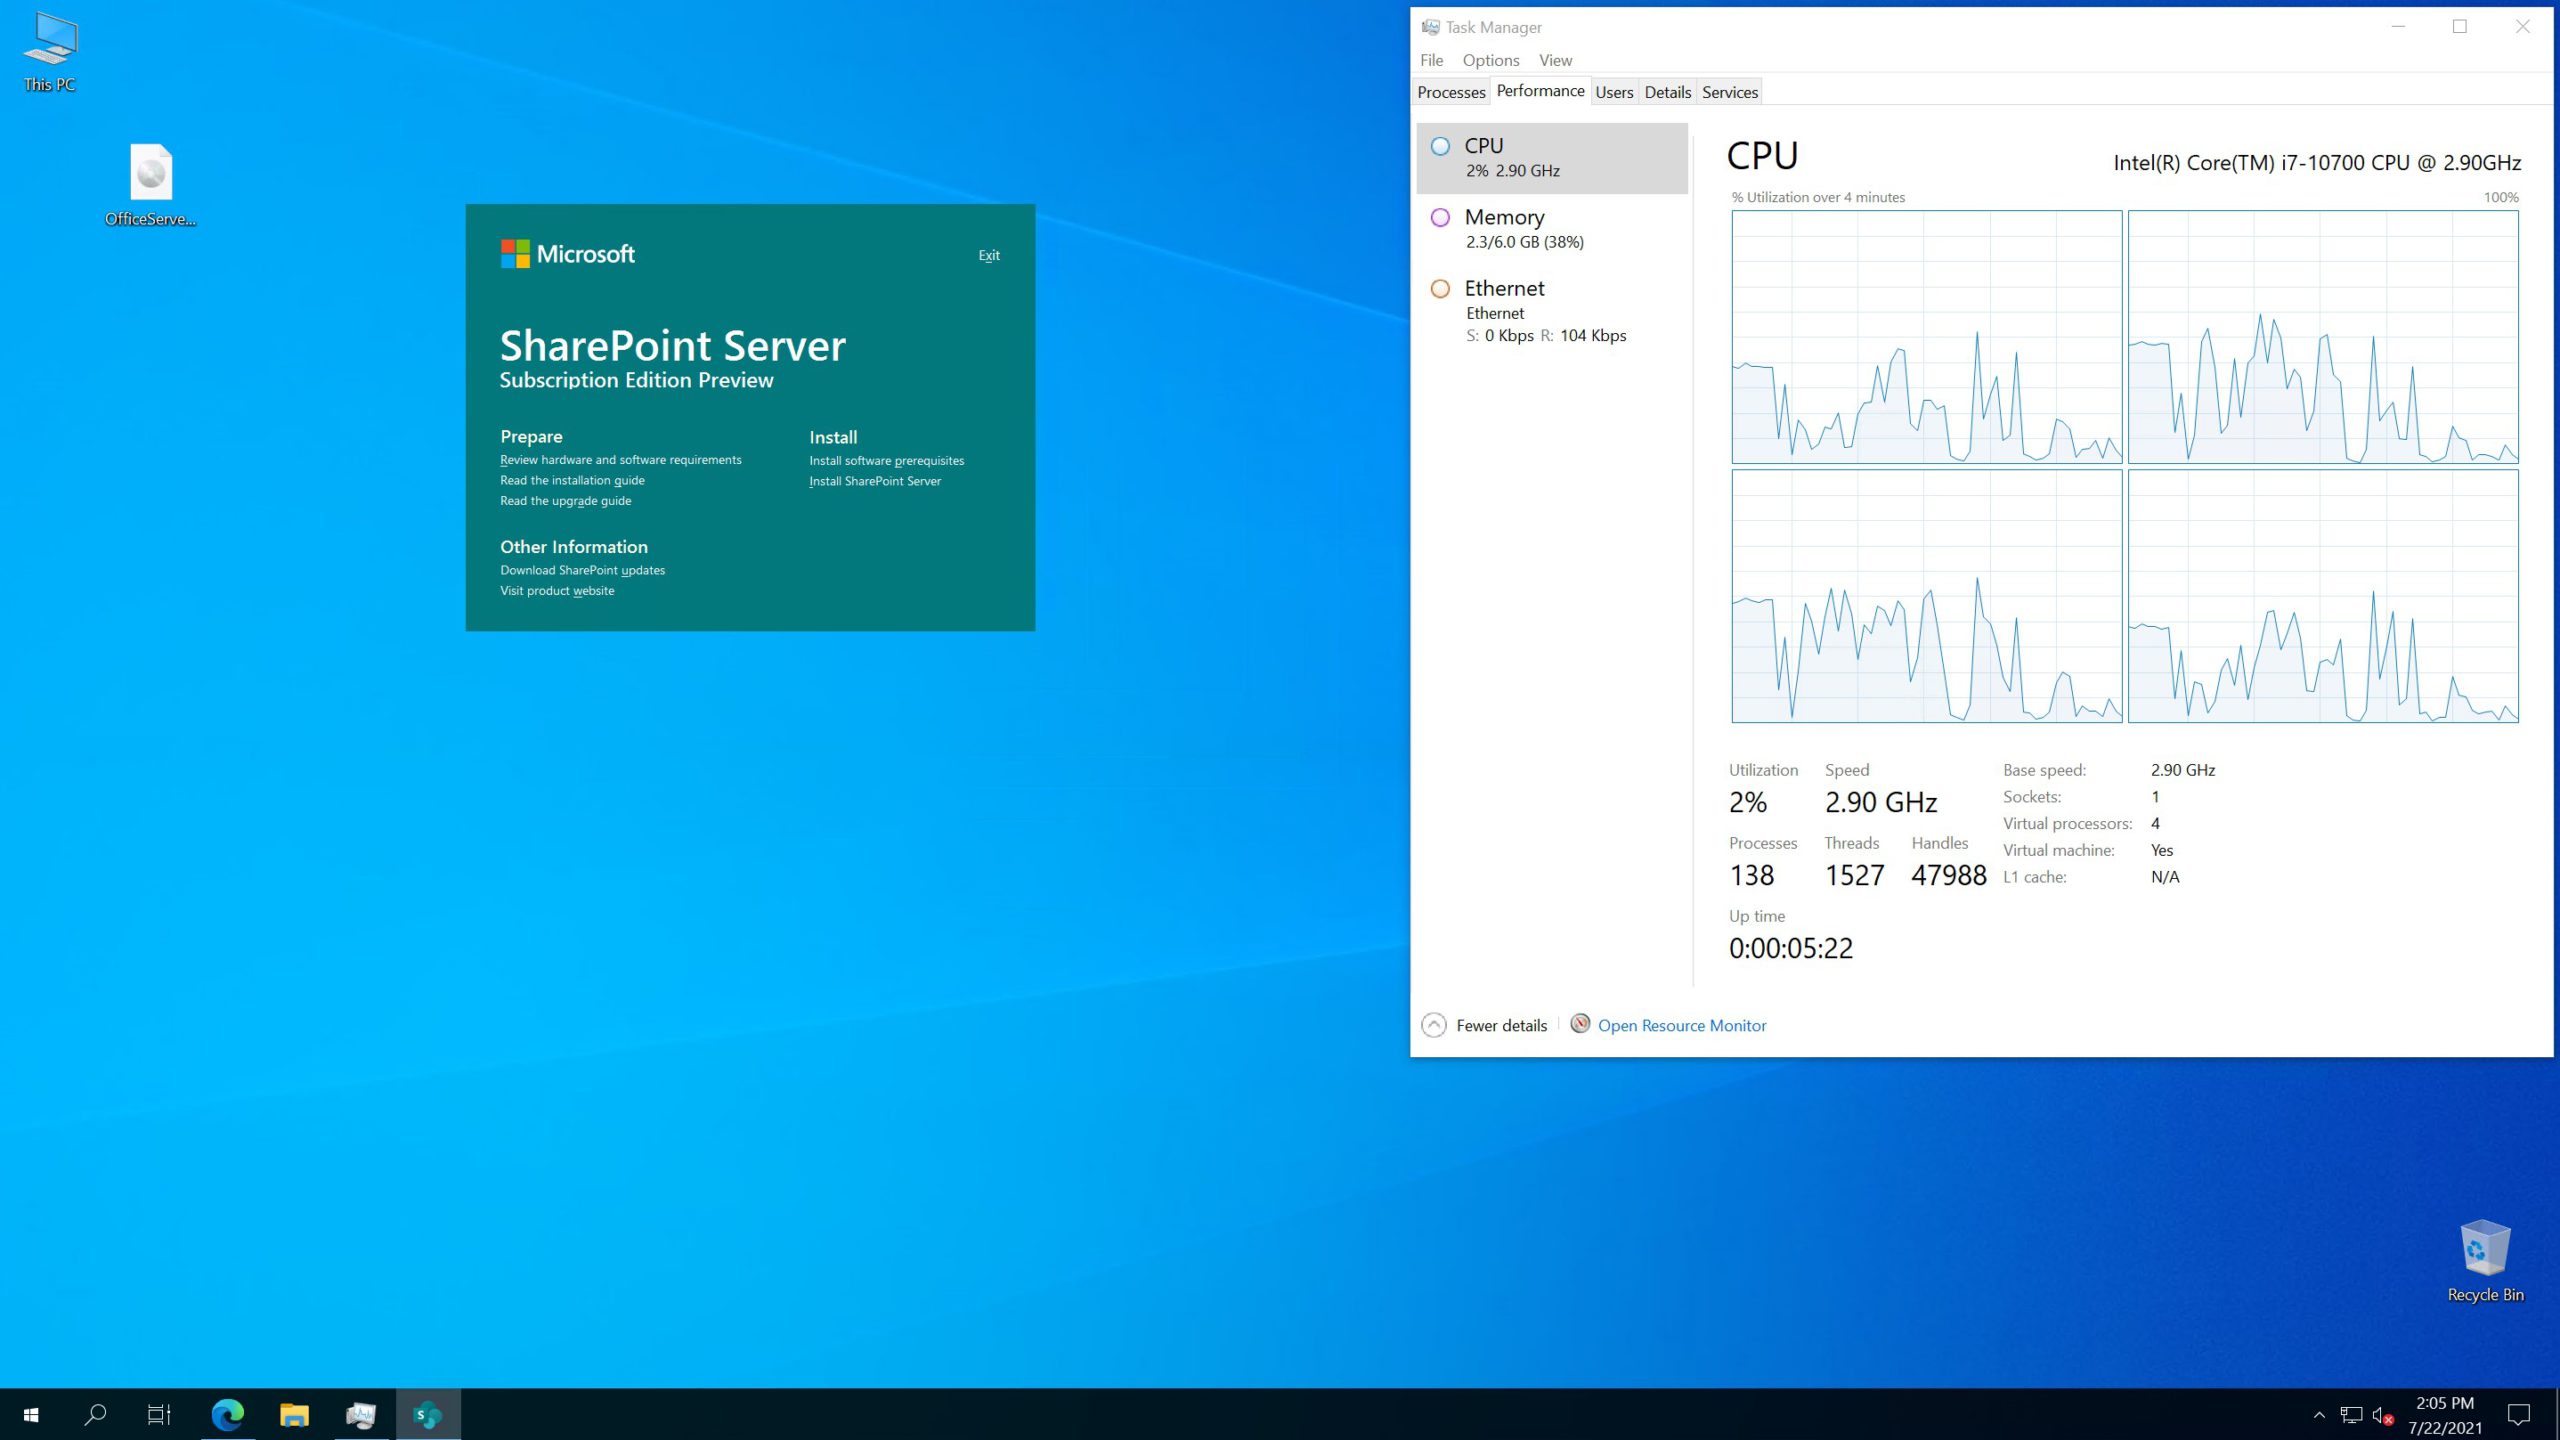Open the OfficeServer file on desktop
This screenshot has height=1440, width=2560.
click(x=150, y=186)
